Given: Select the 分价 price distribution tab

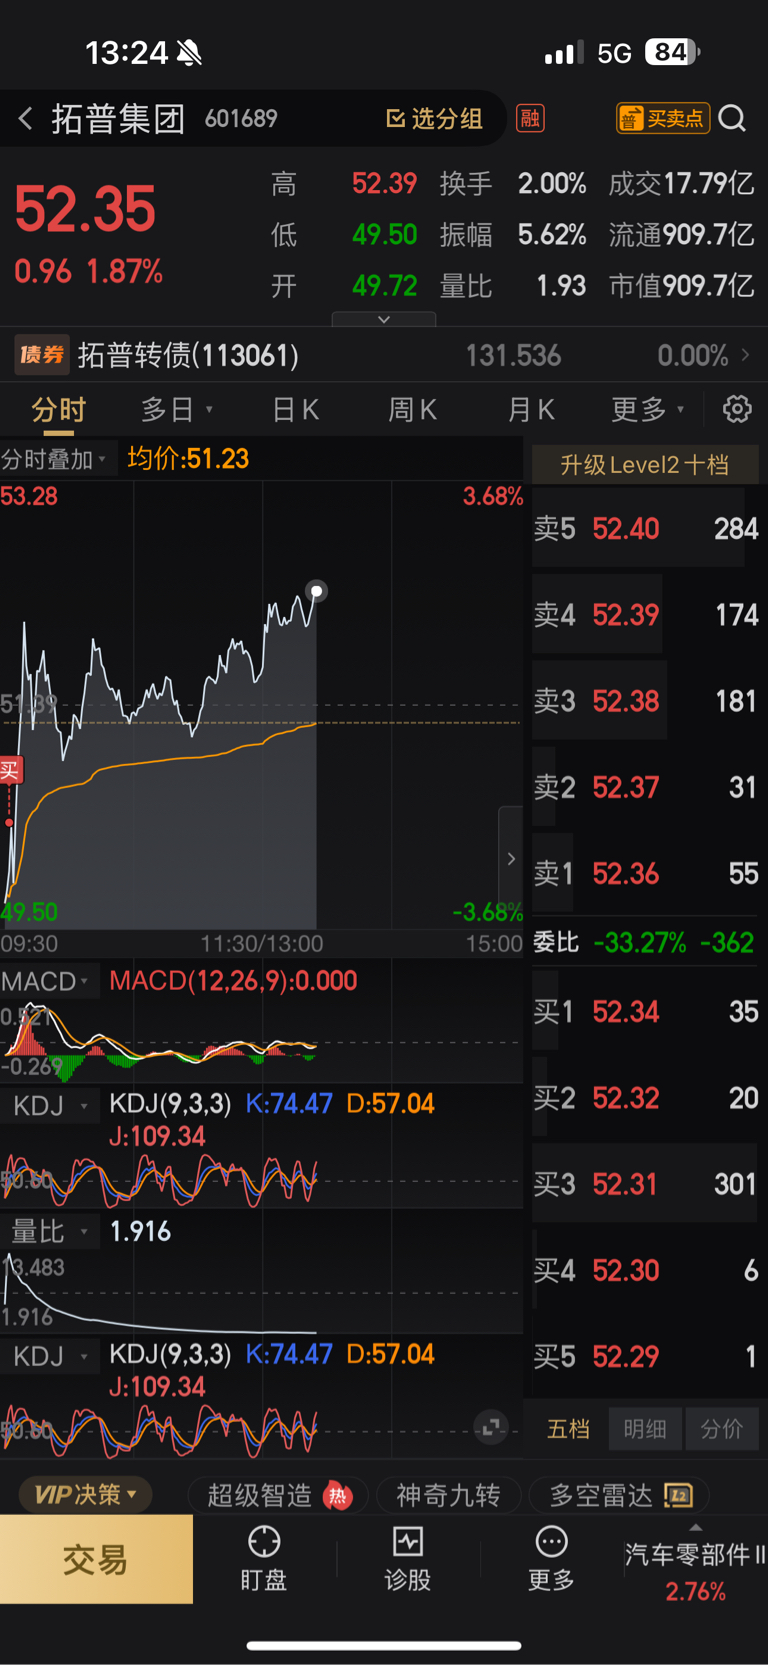Looking at the screenshot, I should point(722,1429).
